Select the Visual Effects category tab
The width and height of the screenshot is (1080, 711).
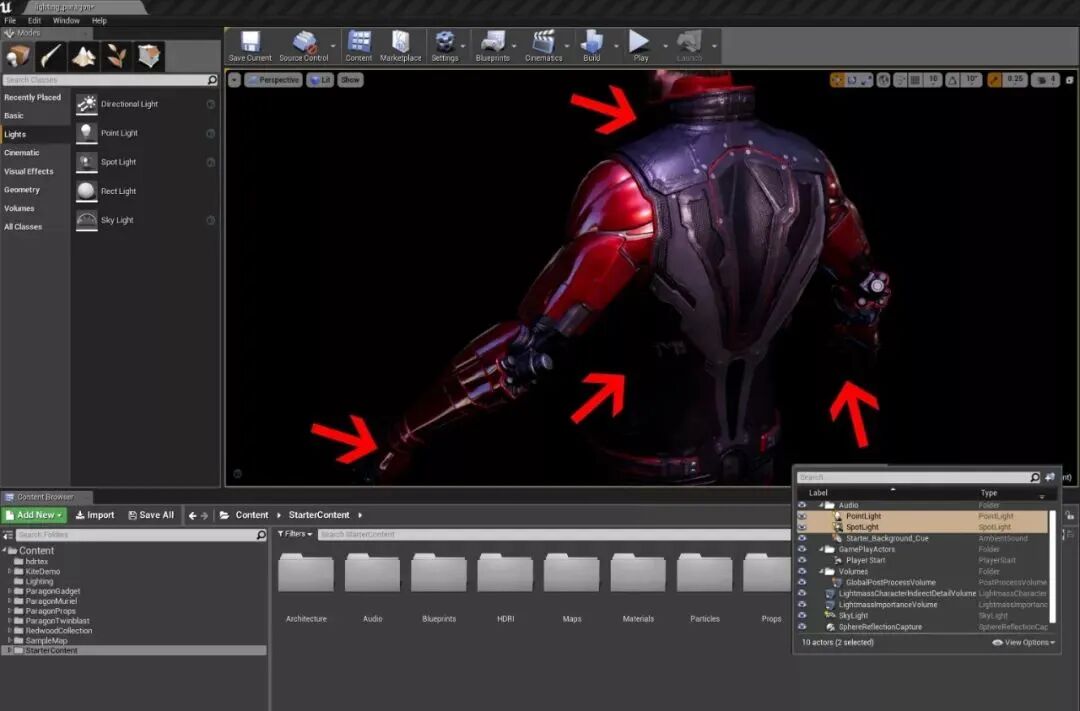(x=29, y=171)
